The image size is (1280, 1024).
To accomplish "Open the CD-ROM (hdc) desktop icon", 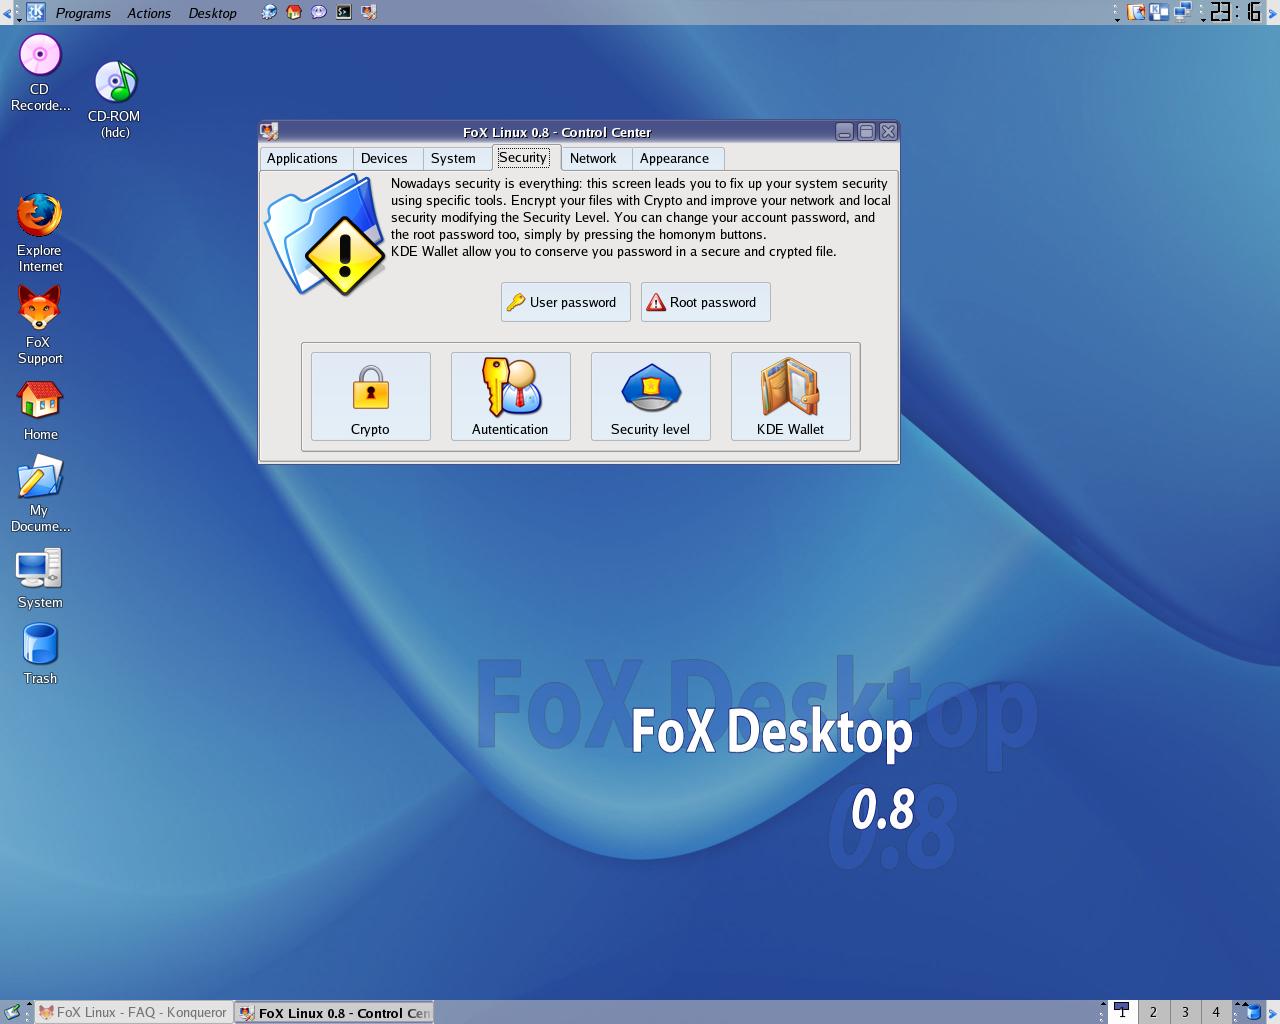I will point(115,100).
